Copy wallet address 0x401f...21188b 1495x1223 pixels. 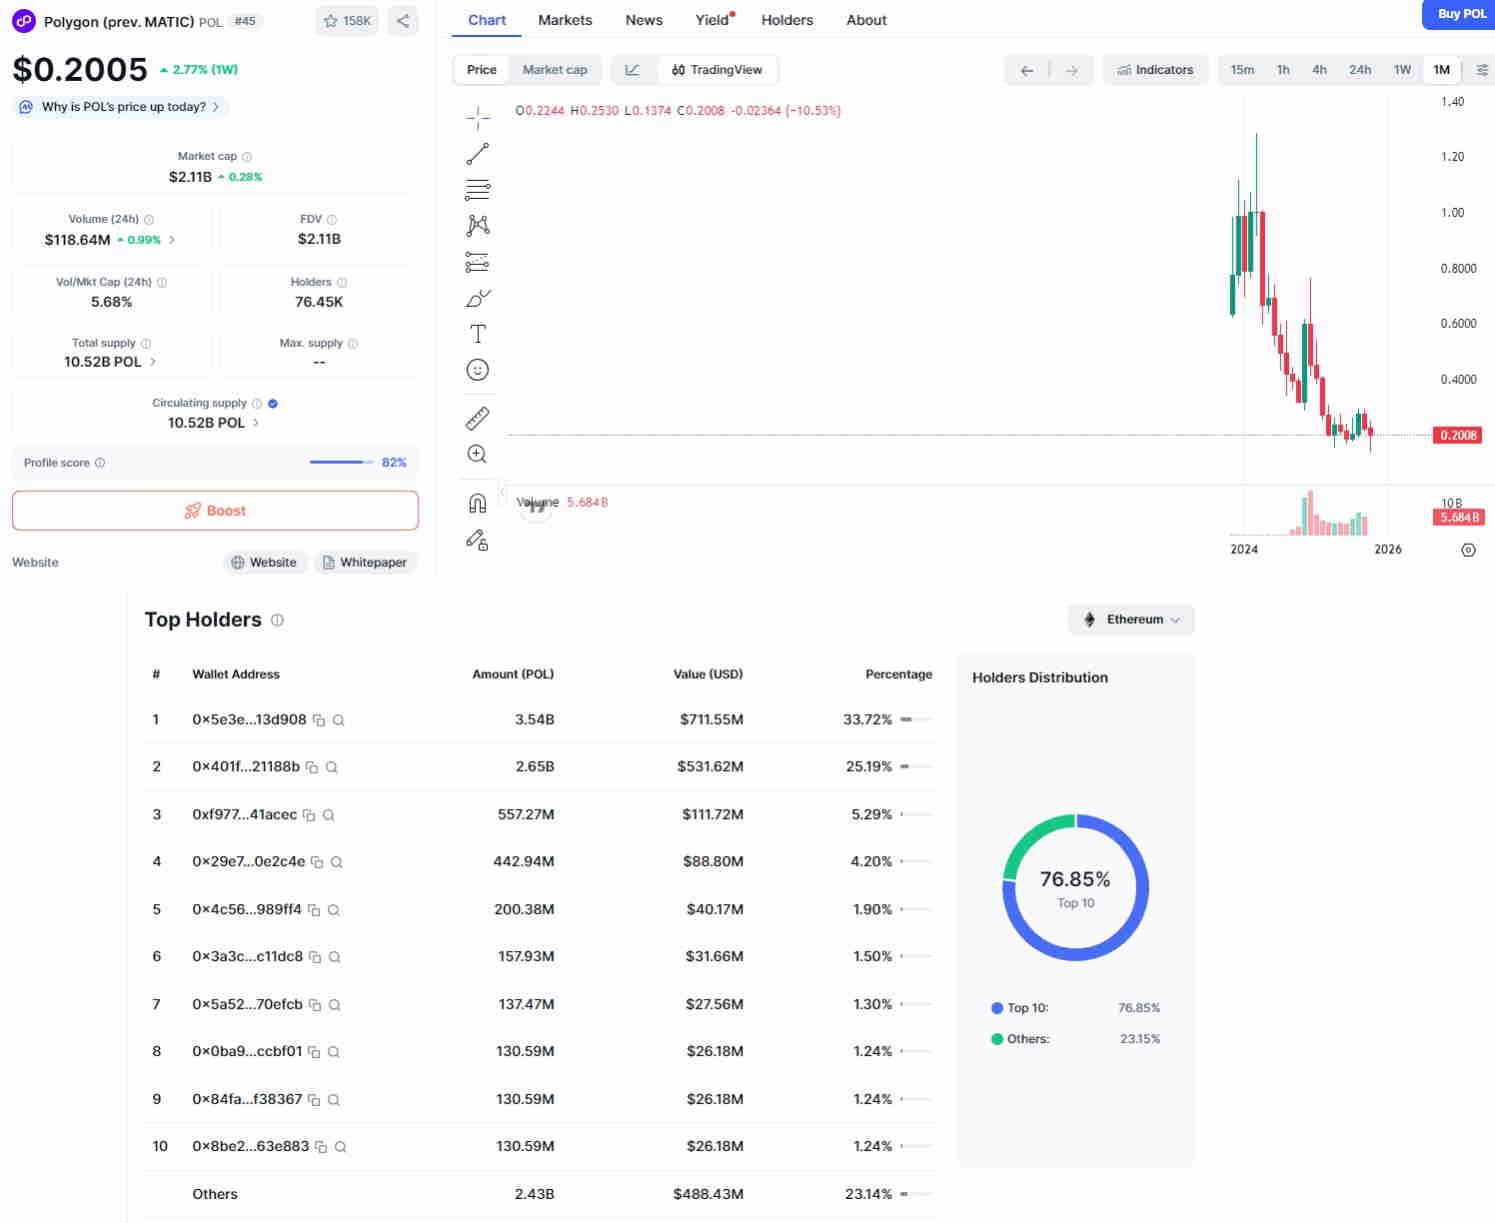click(312, 767)
